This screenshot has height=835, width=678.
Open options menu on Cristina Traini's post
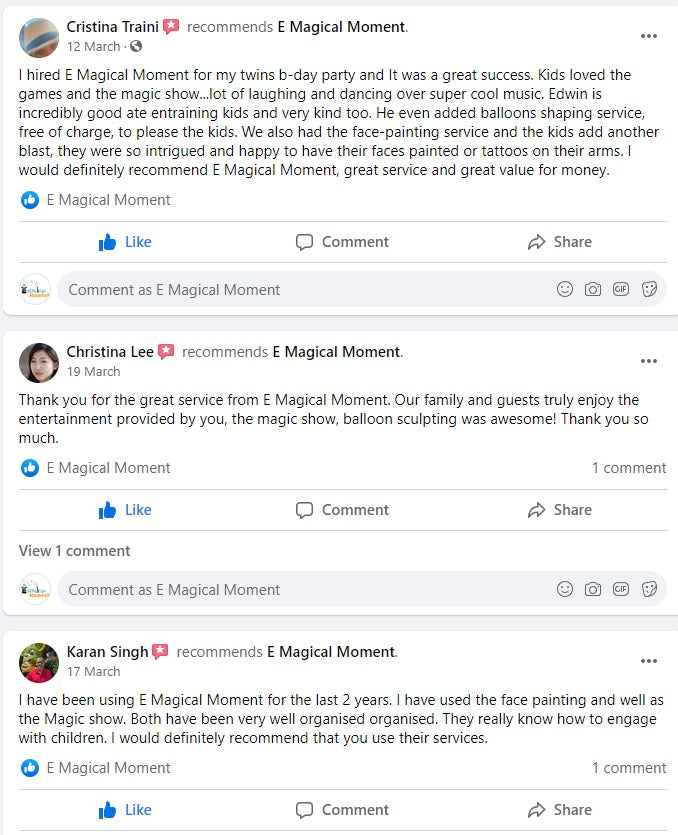tap(649, 36)
